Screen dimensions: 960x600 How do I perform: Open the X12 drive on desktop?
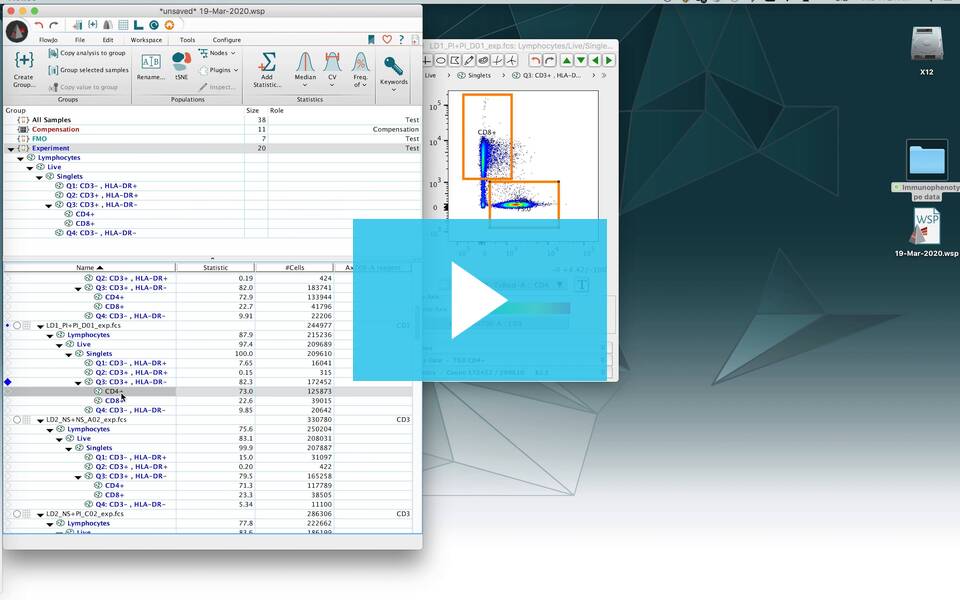(926, 50)
